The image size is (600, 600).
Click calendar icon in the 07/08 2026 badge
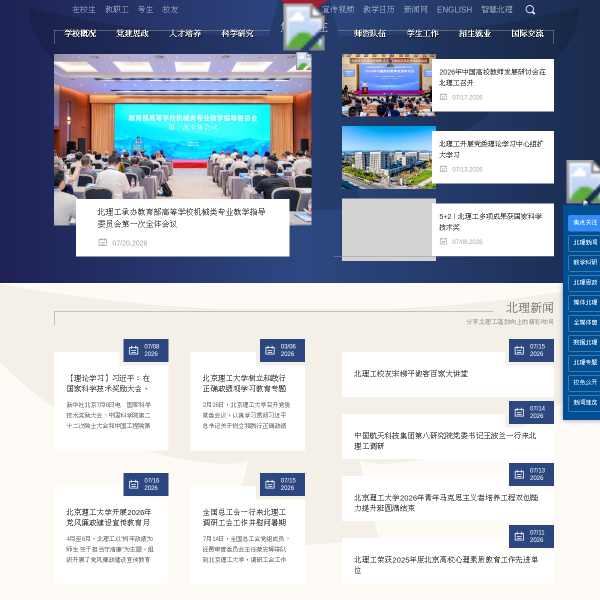click(x=134, y=350)
